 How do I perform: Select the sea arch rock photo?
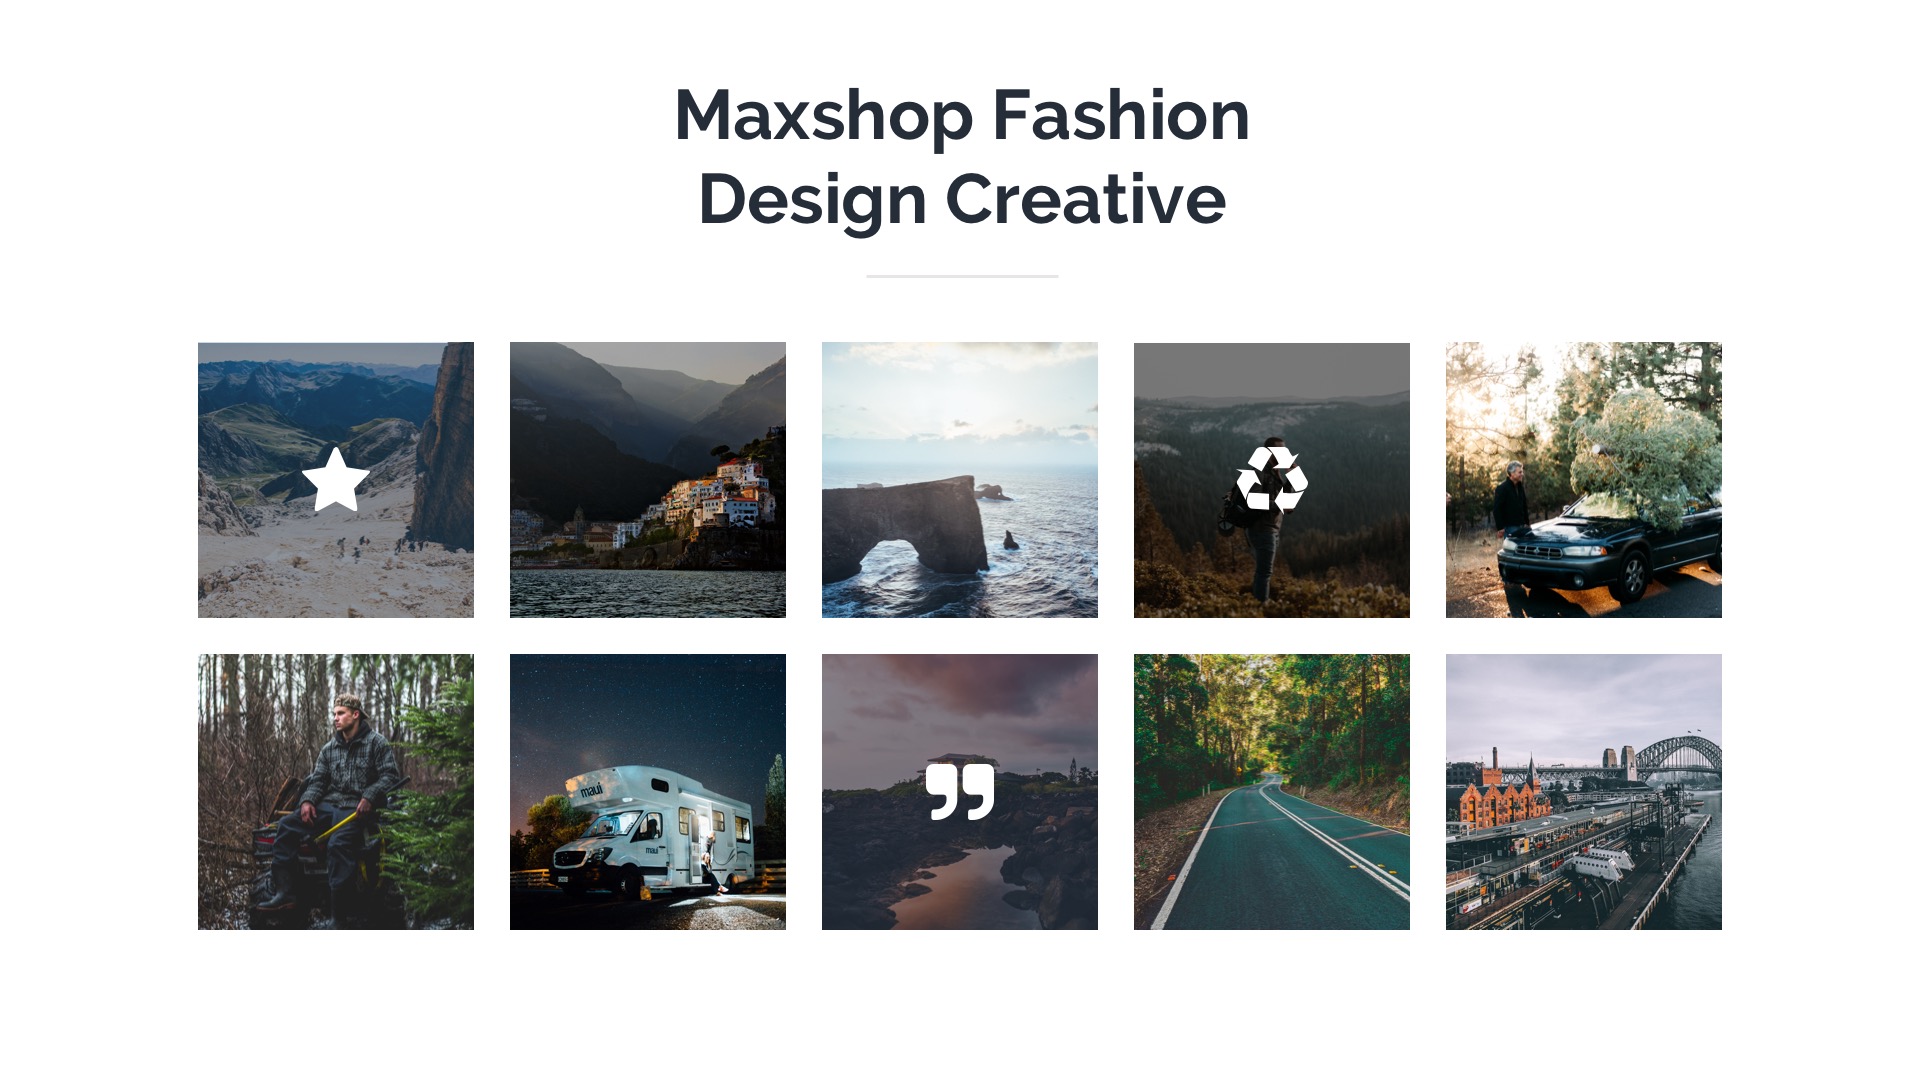[960, 480]
